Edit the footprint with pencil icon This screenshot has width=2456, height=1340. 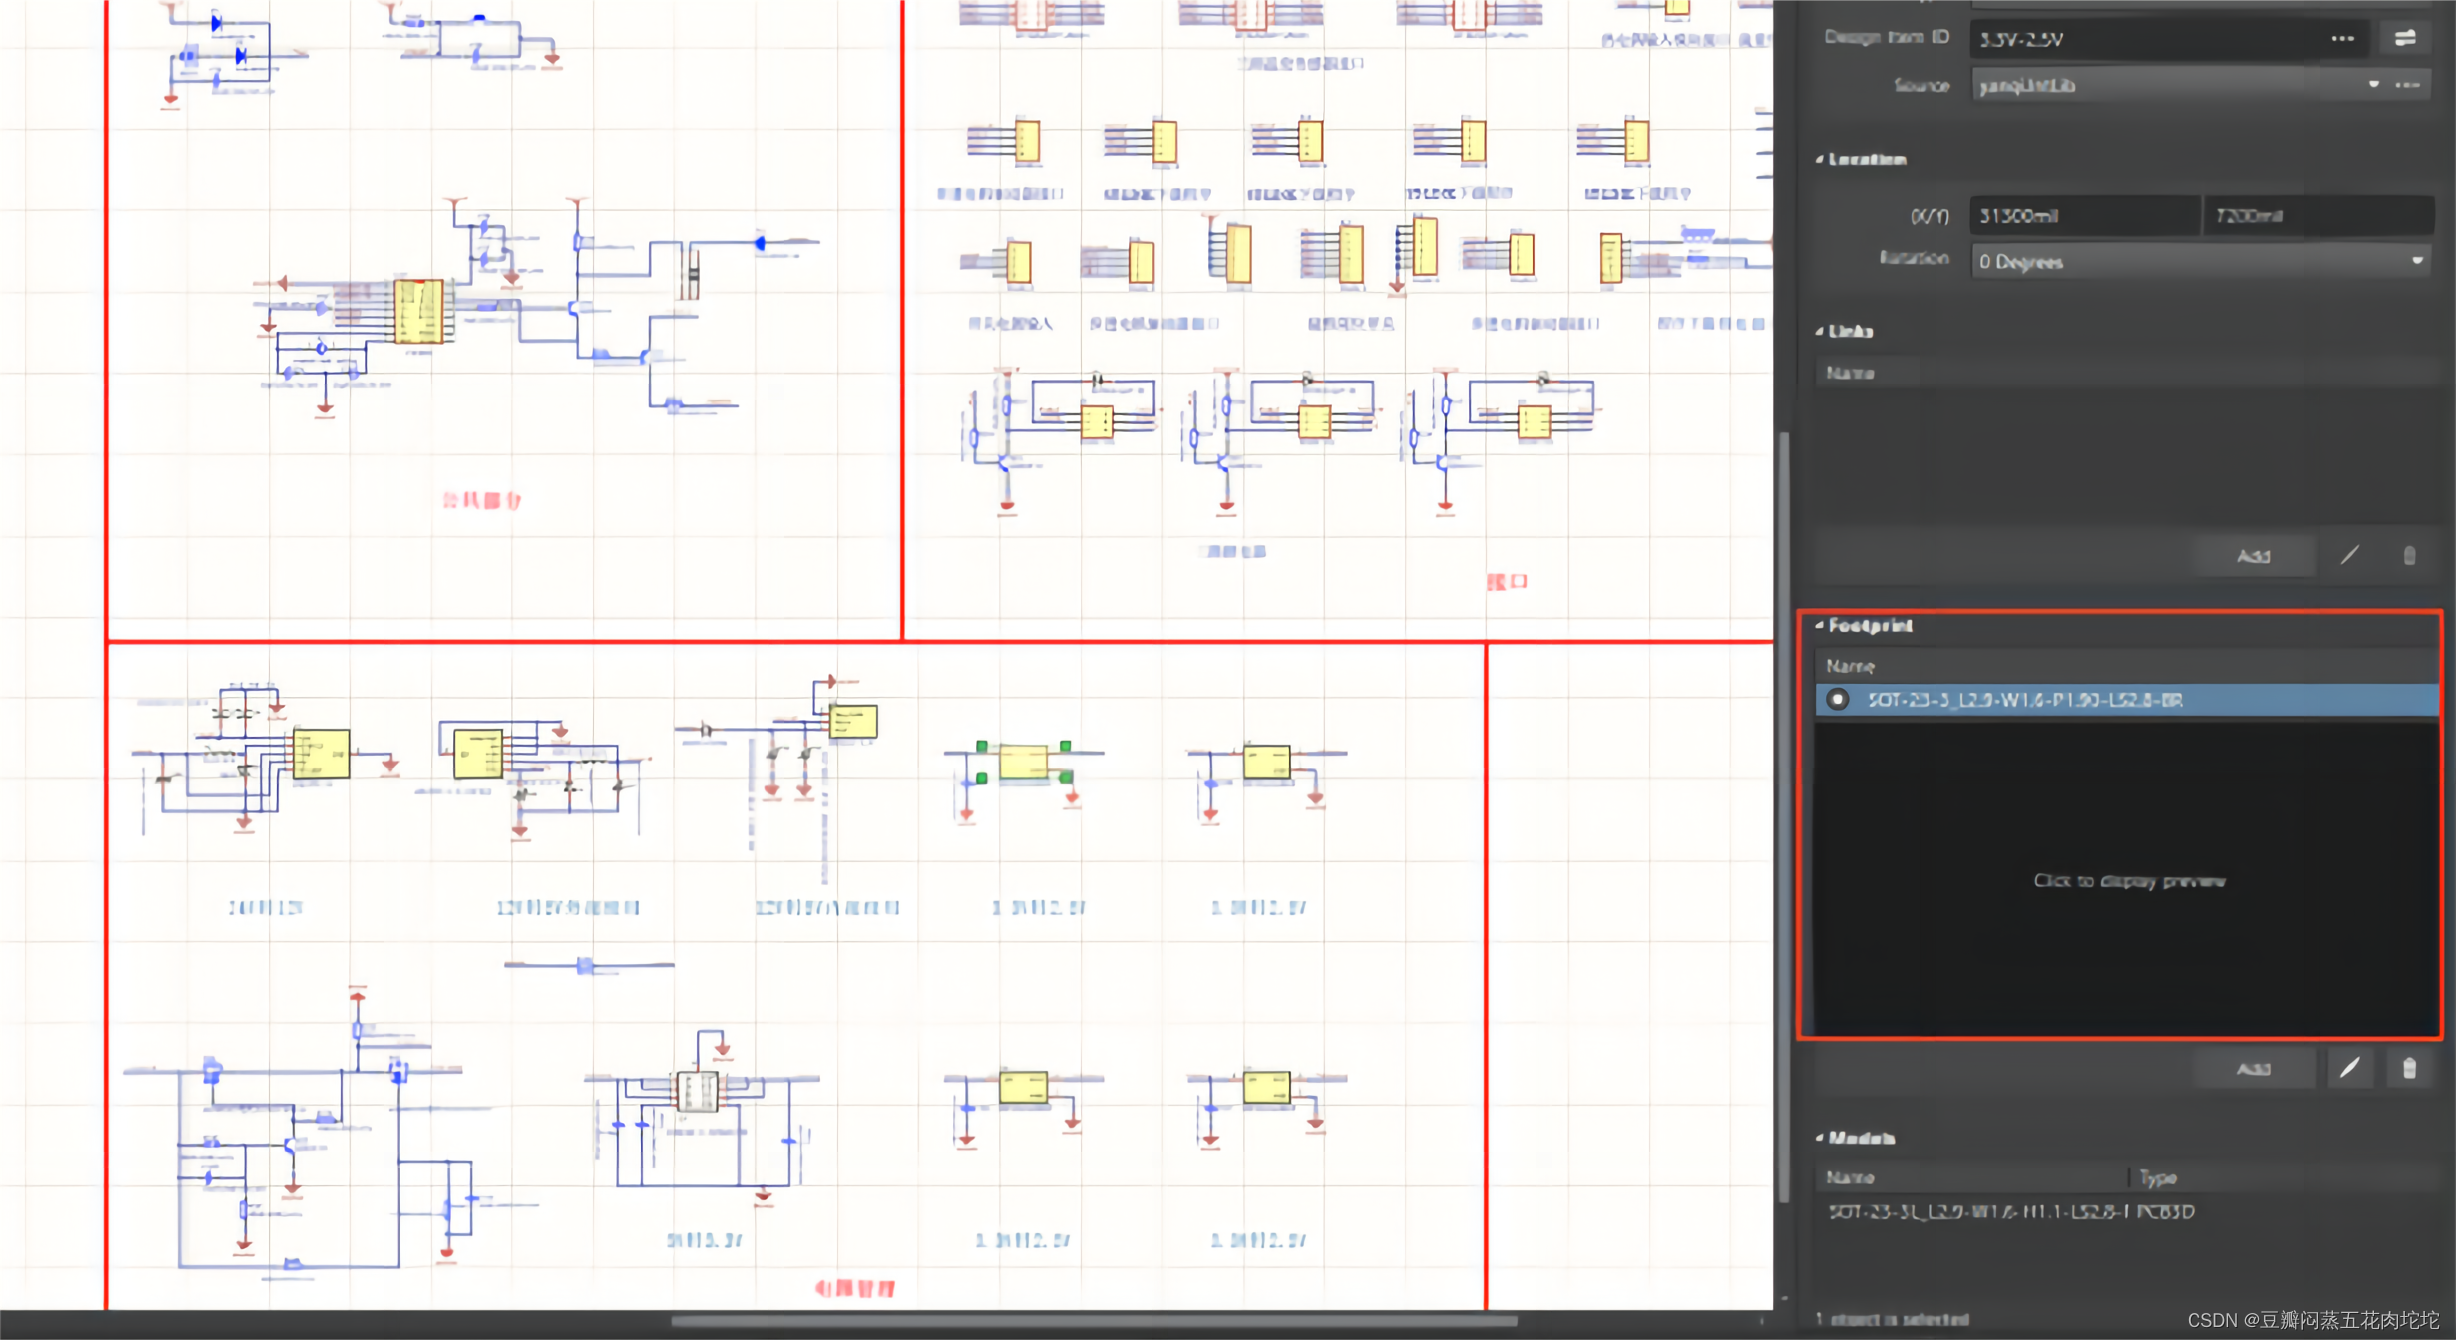tap(2349, 1068)
